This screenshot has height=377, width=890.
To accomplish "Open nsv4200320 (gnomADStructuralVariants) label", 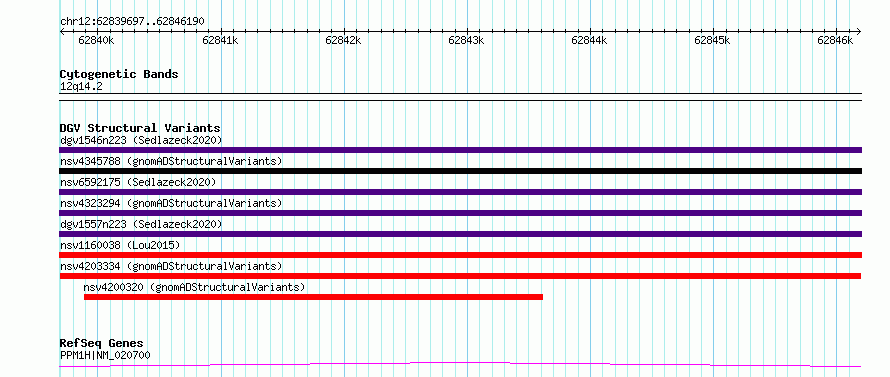I will coord(194,287).
